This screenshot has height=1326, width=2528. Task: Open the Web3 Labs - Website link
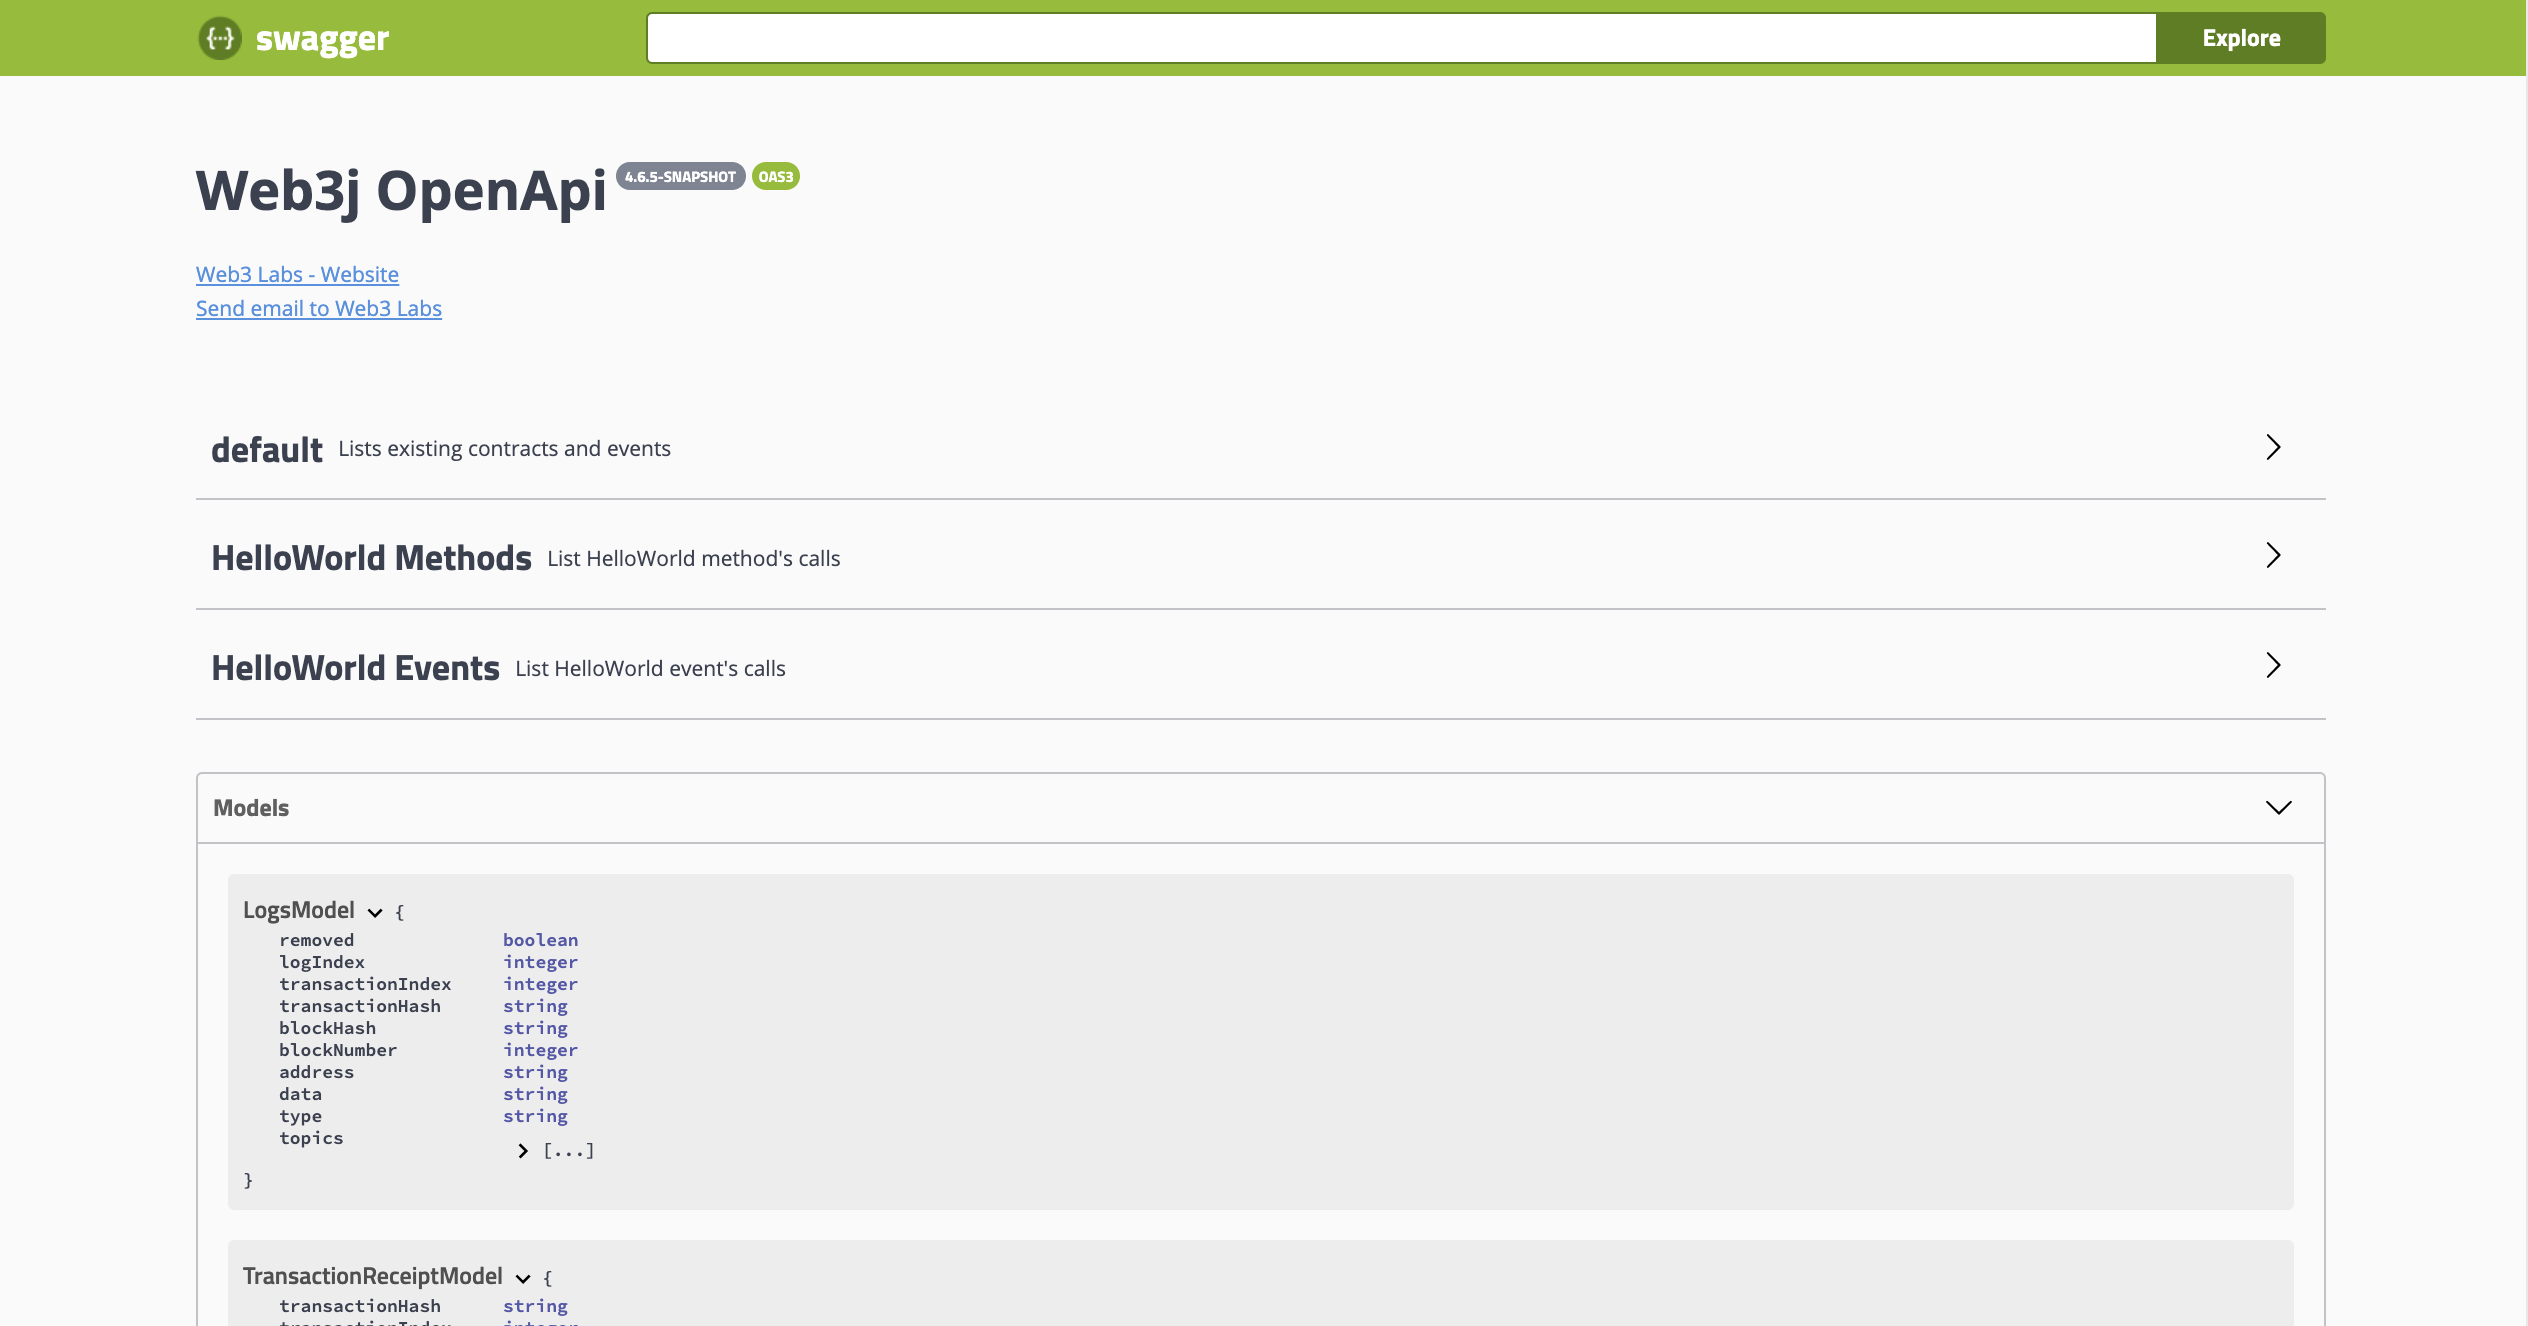pos(297,274)
